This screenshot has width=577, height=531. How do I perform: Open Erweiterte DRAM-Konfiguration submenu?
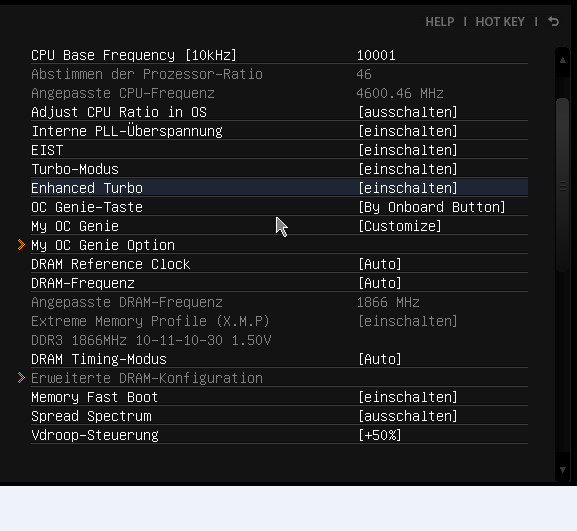pos(147,378)
